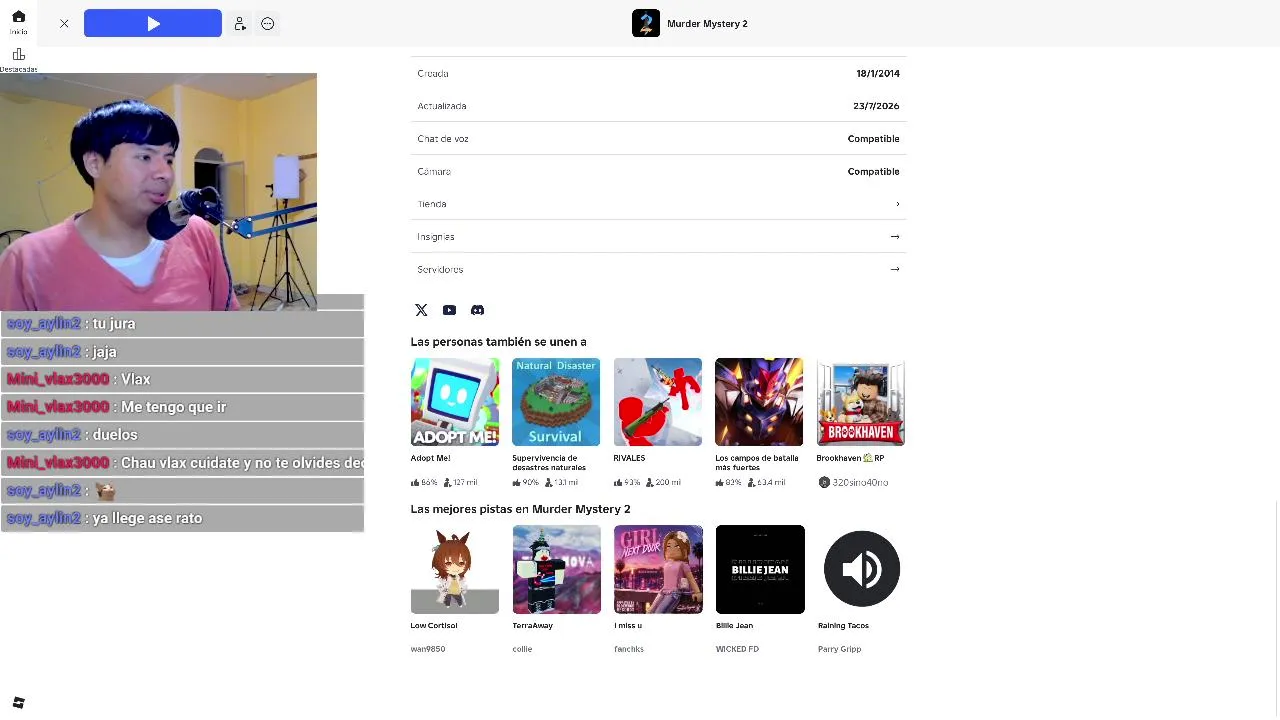Open the more options ellipsis icon
1280x720 pixels.
(x=267, y=23)
